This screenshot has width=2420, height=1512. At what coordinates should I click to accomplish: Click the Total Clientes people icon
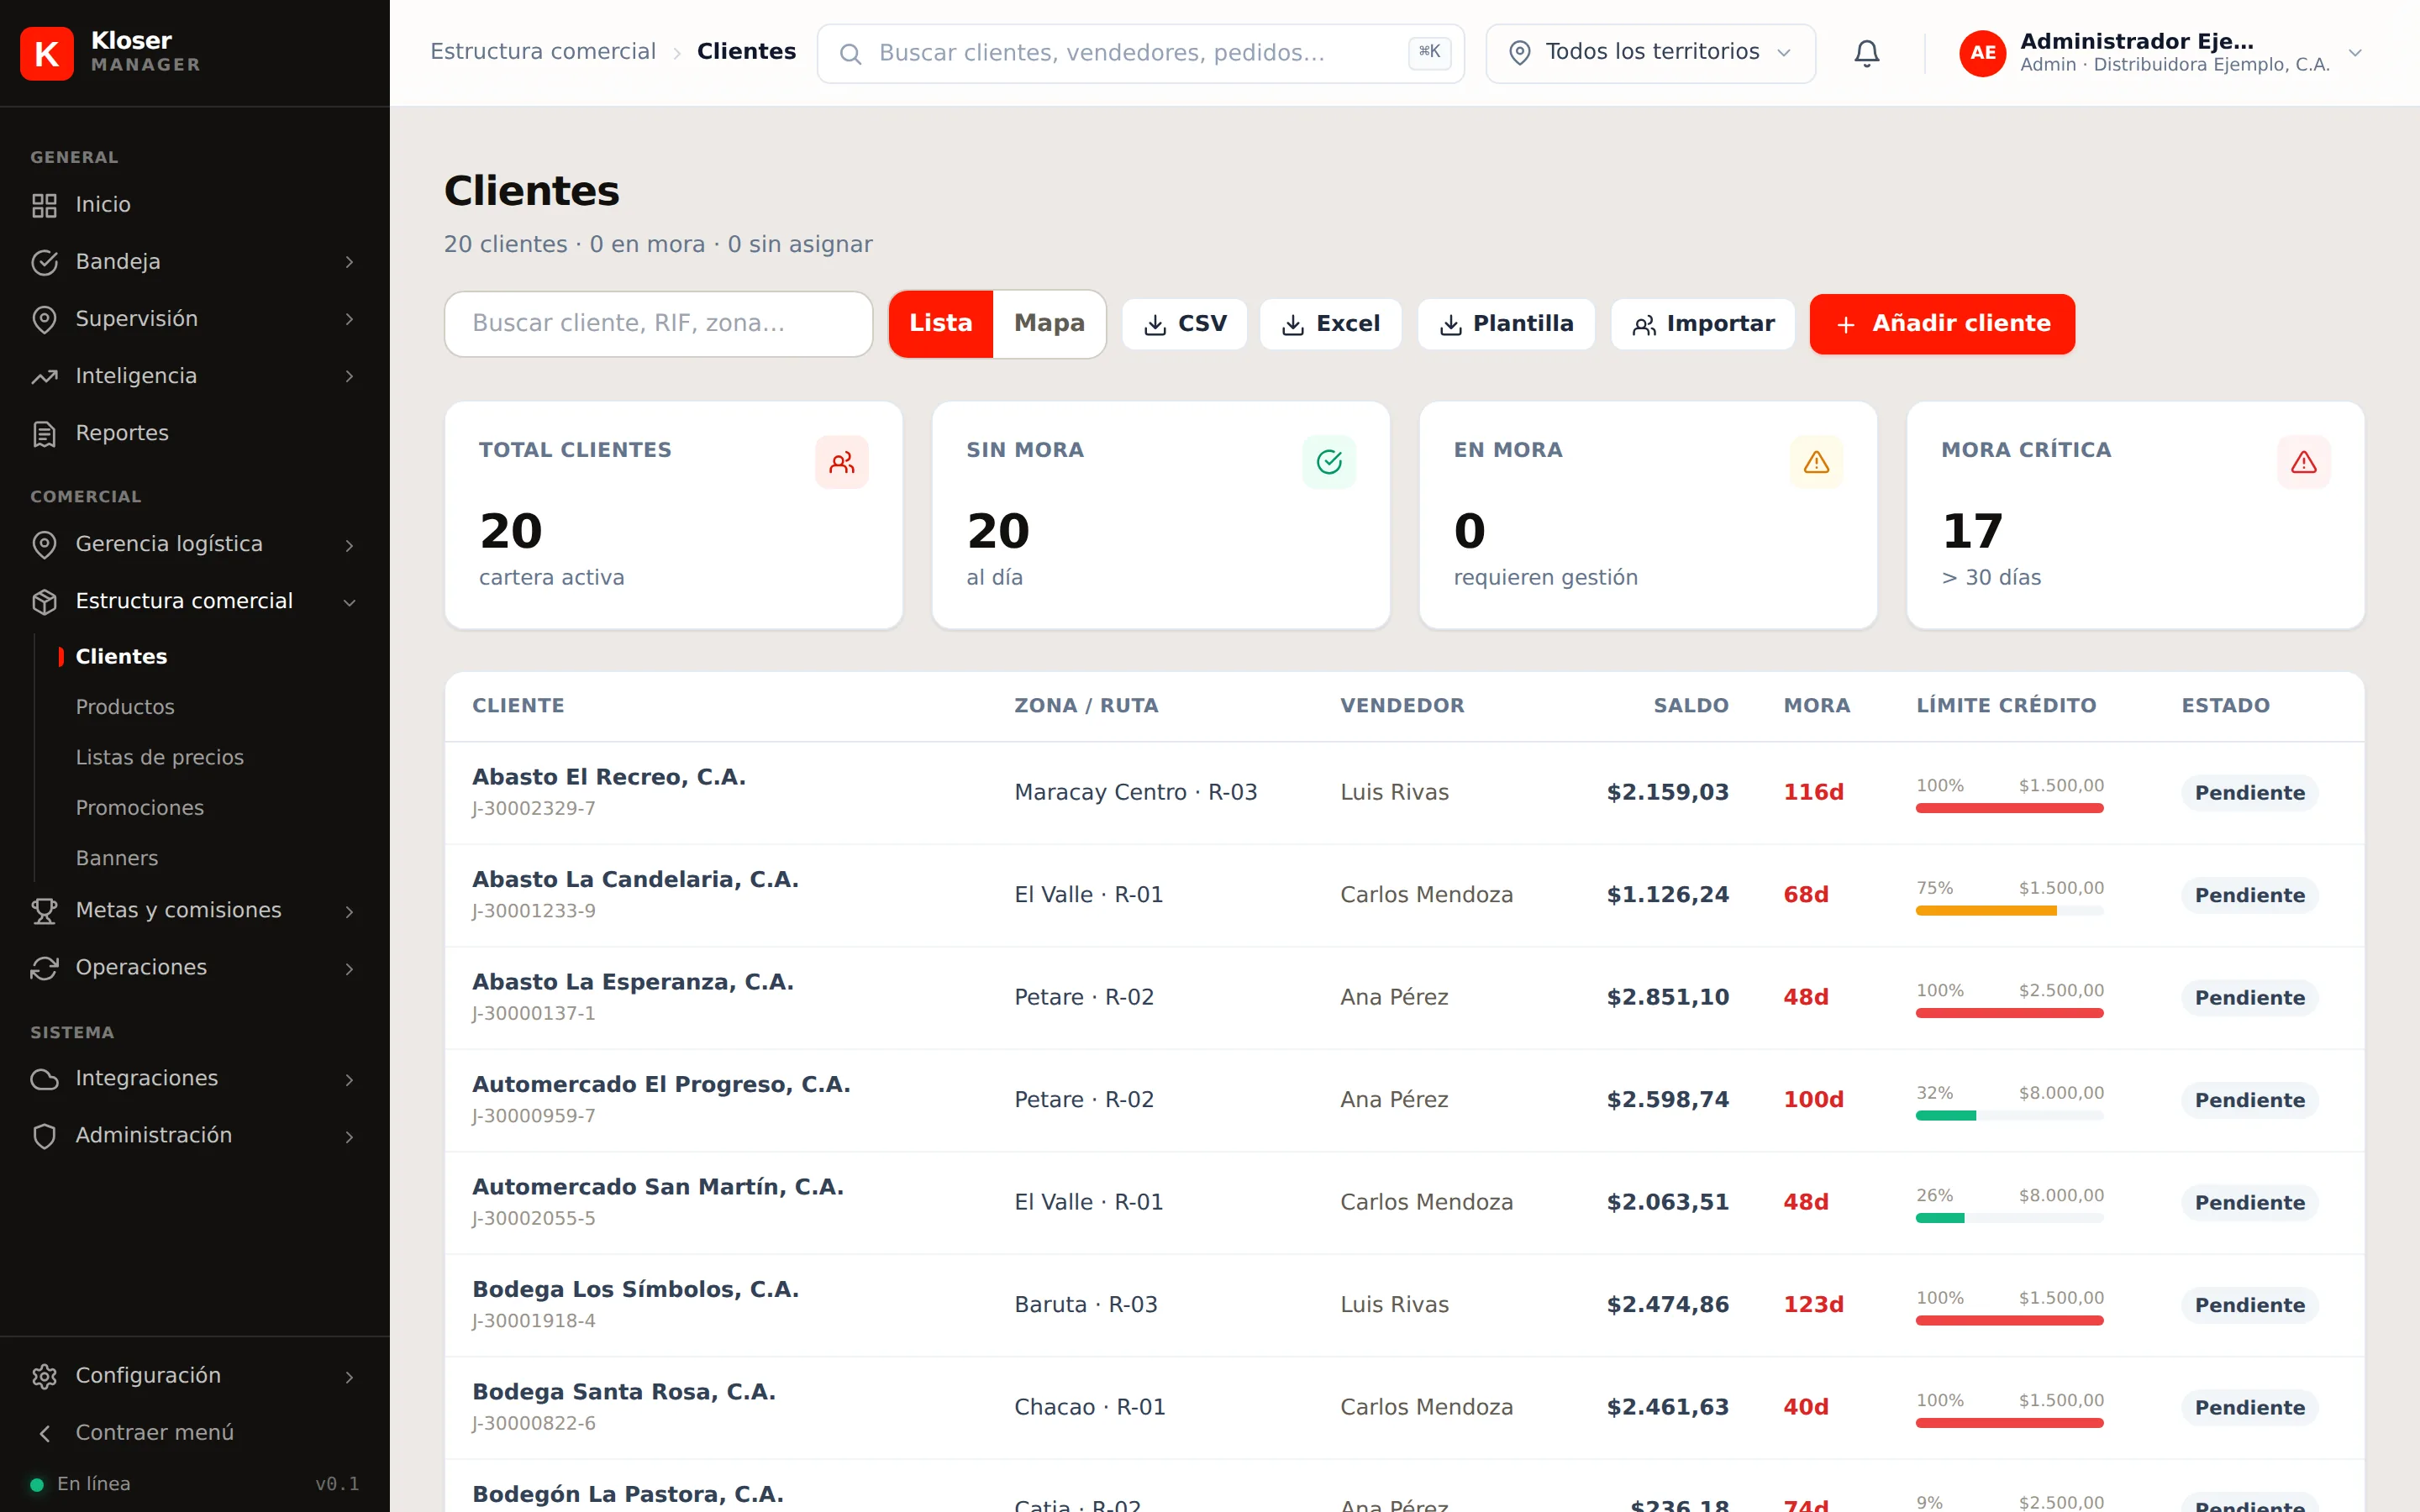pyautogui.click(x=841, y=462)
